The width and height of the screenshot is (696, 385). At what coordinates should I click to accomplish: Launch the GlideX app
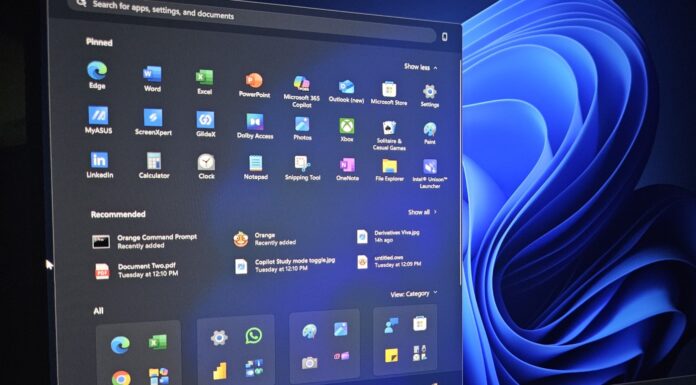pyautogui.click(x=206, y=124)
